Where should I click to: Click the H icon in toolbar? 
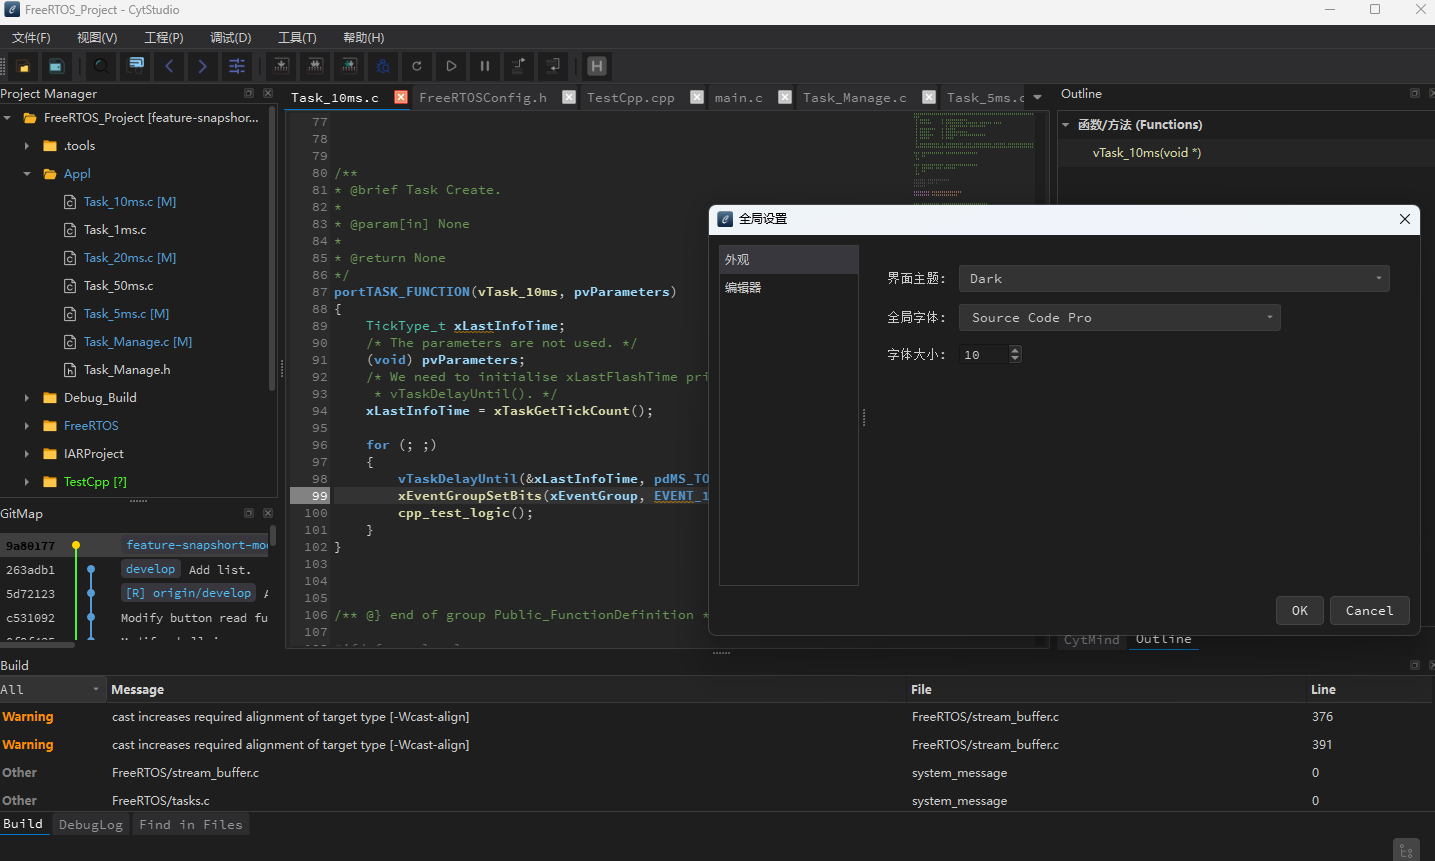[597, 66]
